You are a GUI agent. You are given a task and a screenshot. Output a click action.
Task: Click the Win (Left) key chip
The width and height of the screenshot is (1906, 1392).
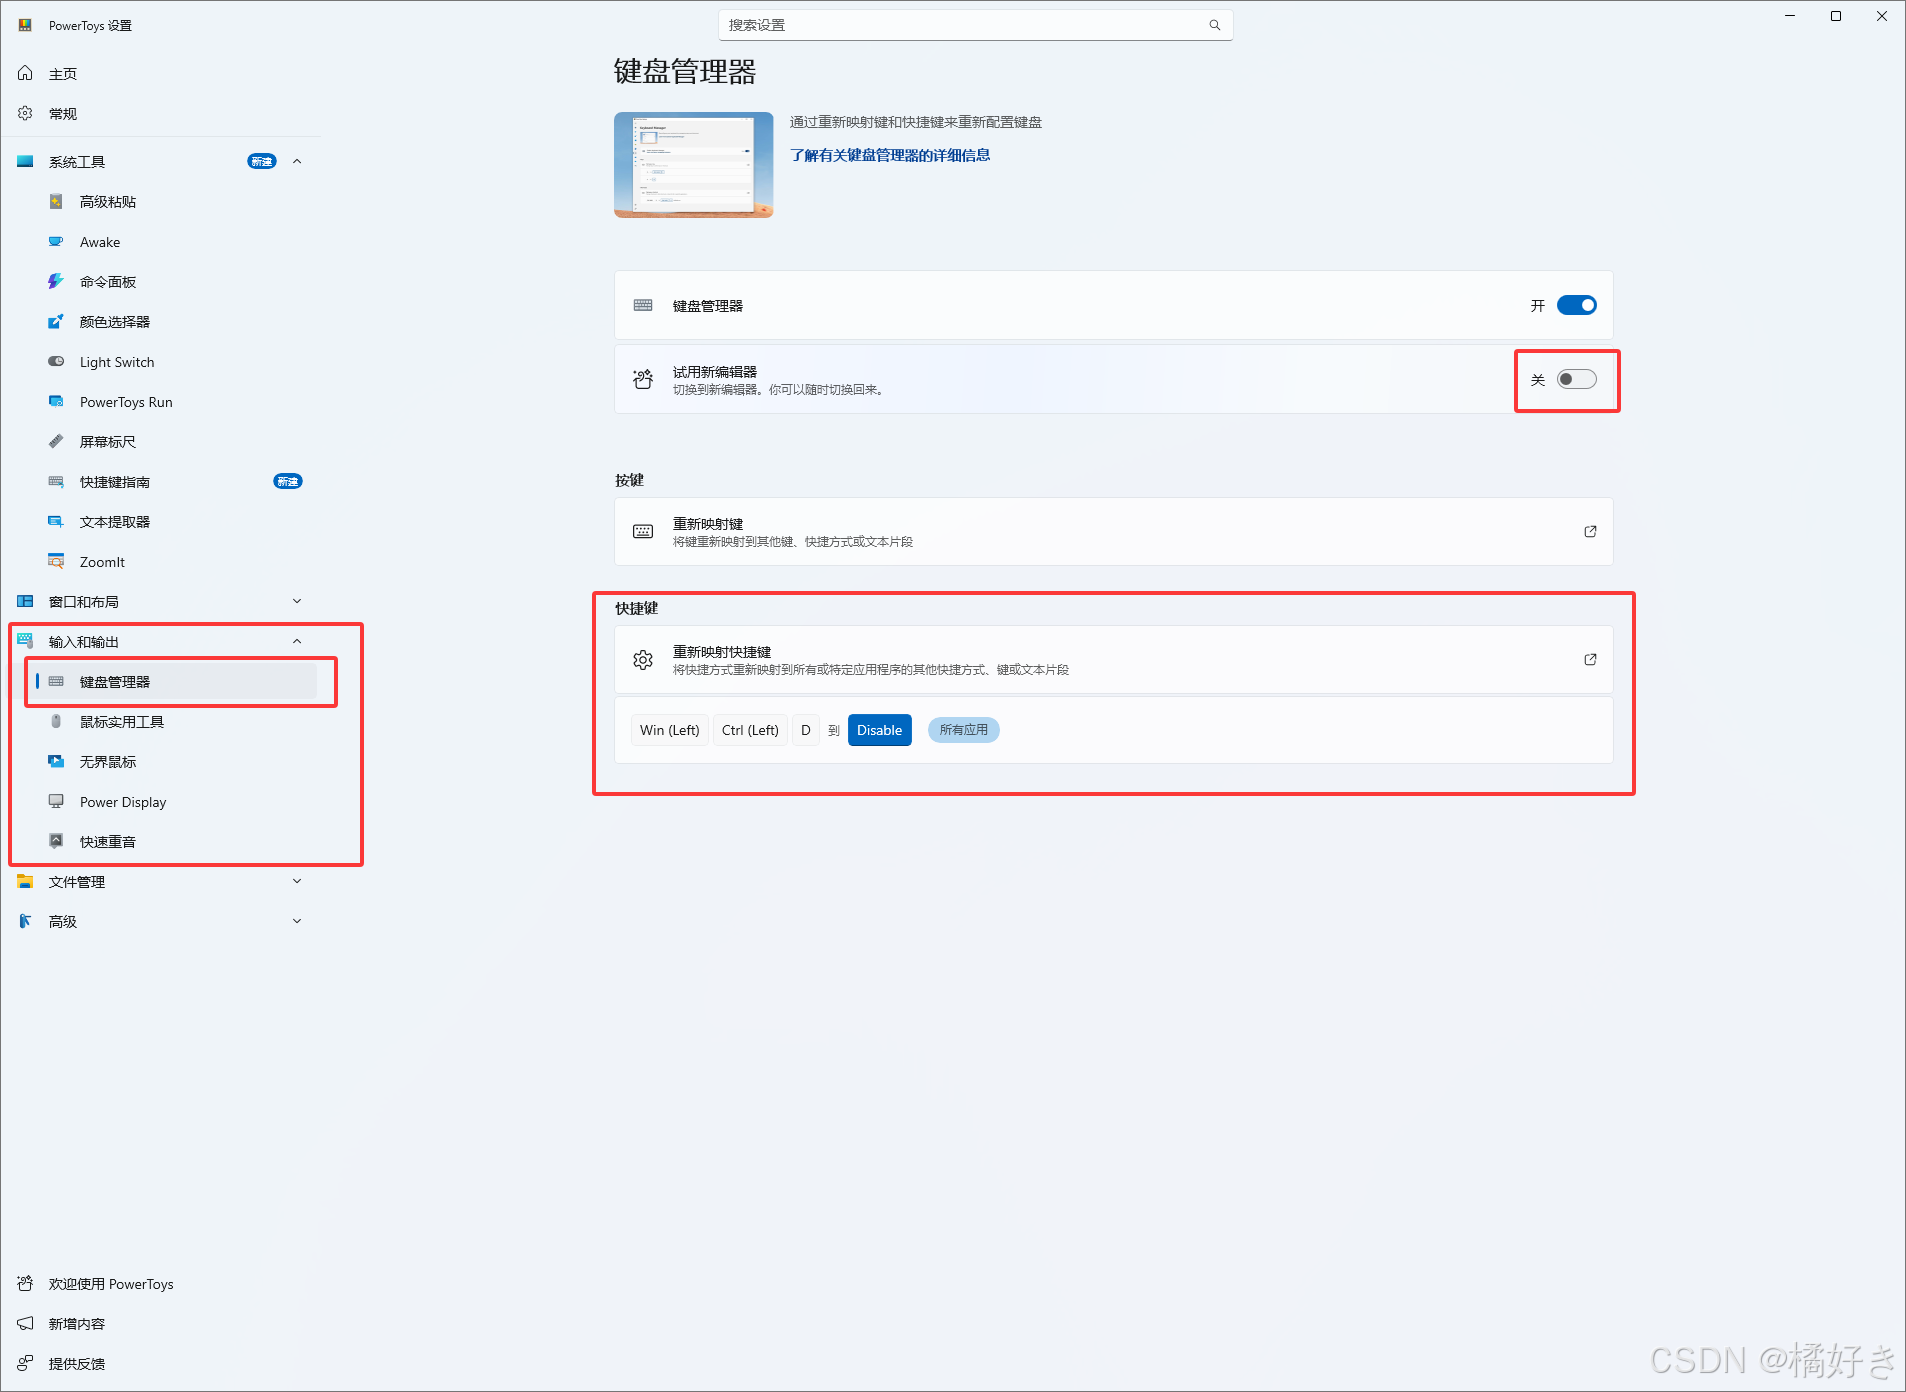pyautogui.click(x=669, y=730)
